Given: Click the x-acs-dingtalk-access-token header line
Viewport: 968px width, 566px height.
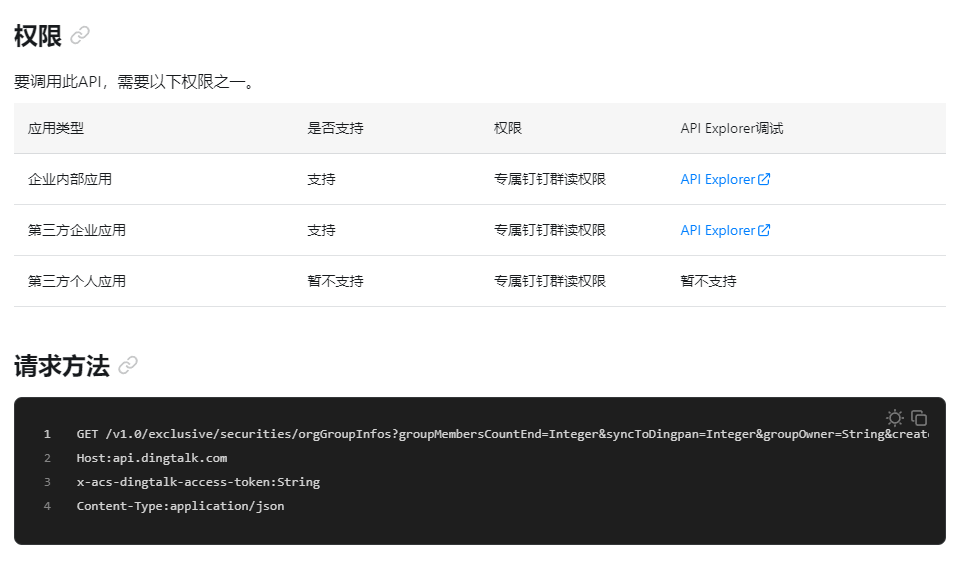Looking at the screenshot, I should click(x=198, y=482).
